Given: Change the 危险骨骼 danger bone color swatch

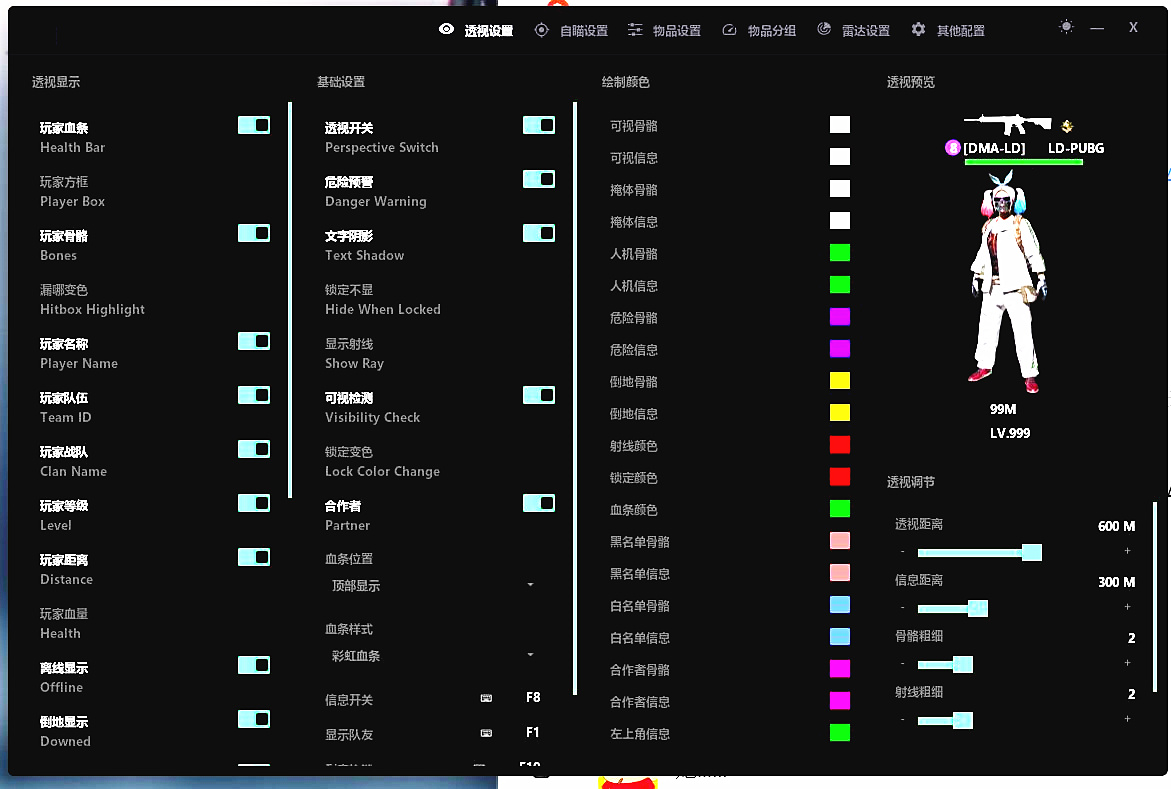Looking at the screenshot, I should (x=839, y=317).
